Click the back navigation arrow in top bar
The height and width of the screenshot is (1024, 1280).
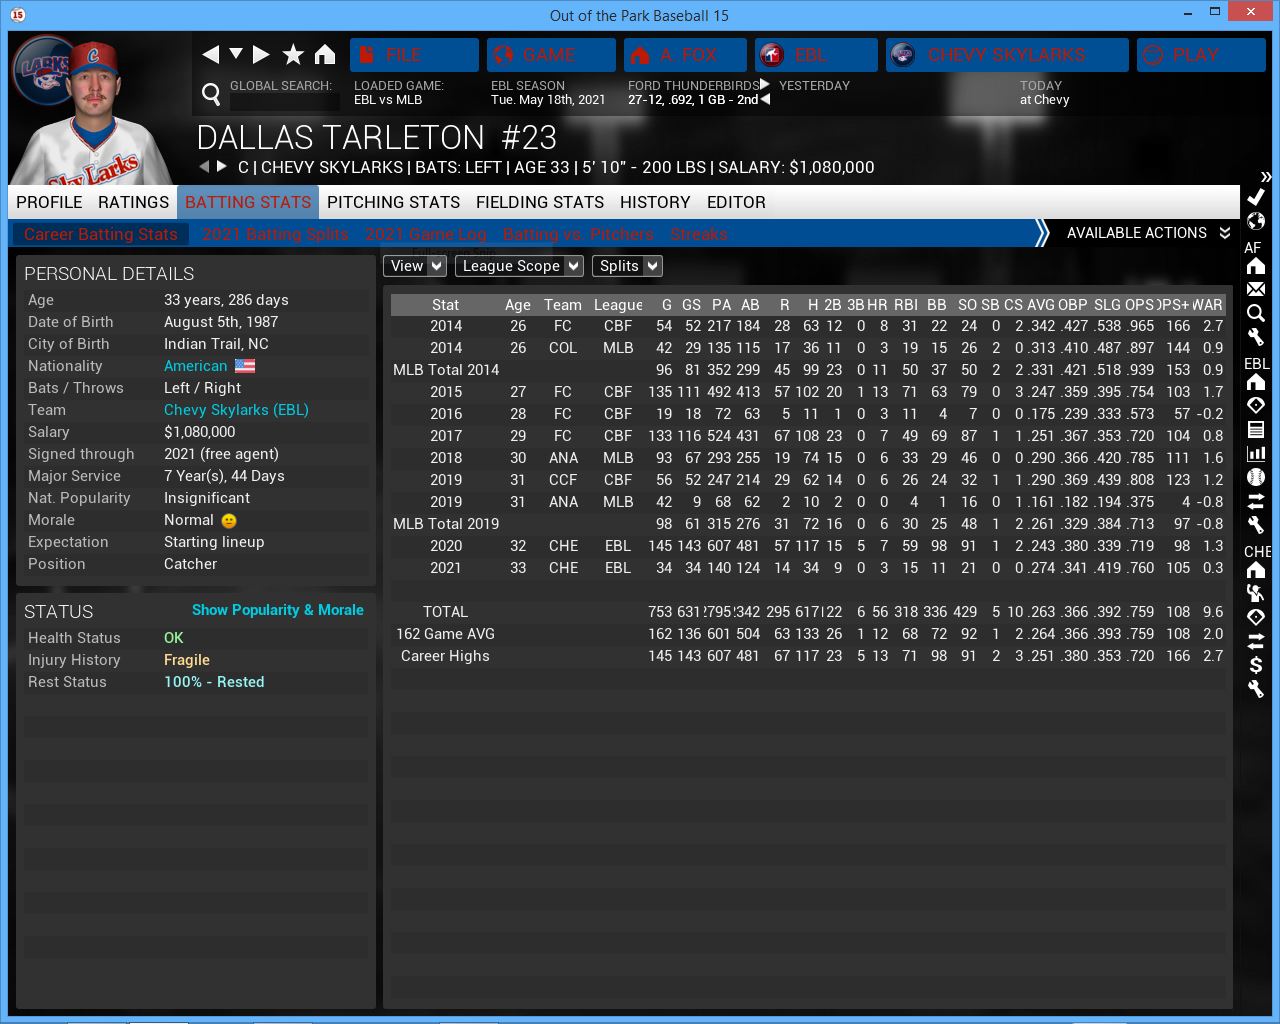(x=210, y=54)
